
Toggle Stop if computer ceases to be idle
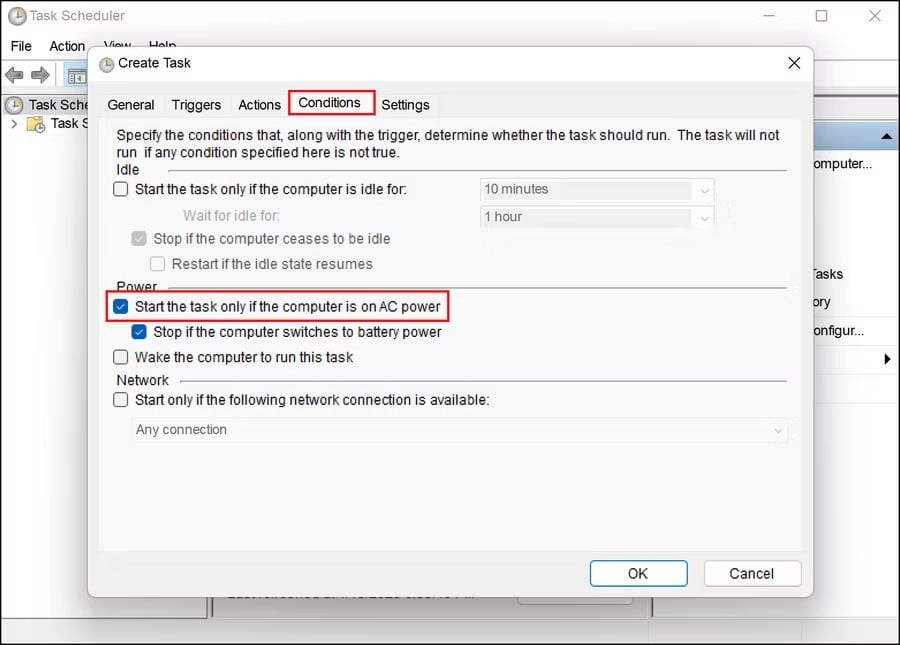139,238
